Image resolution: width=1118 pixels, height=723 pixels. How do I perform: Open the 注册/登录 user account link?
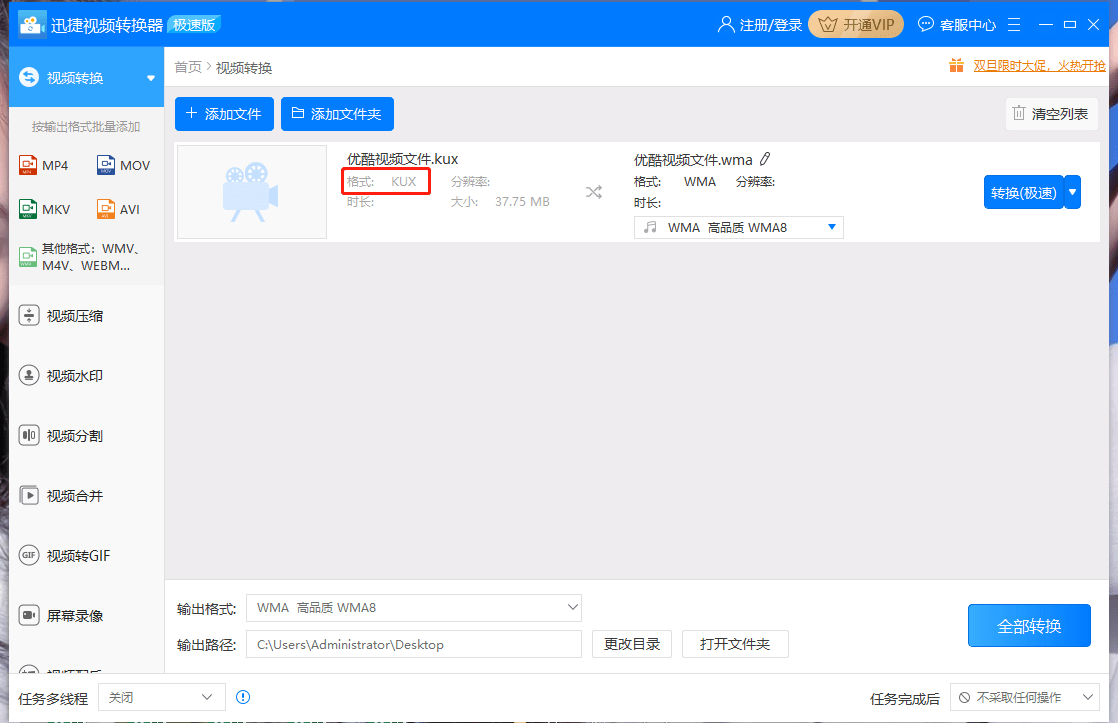tap(759, 25)
